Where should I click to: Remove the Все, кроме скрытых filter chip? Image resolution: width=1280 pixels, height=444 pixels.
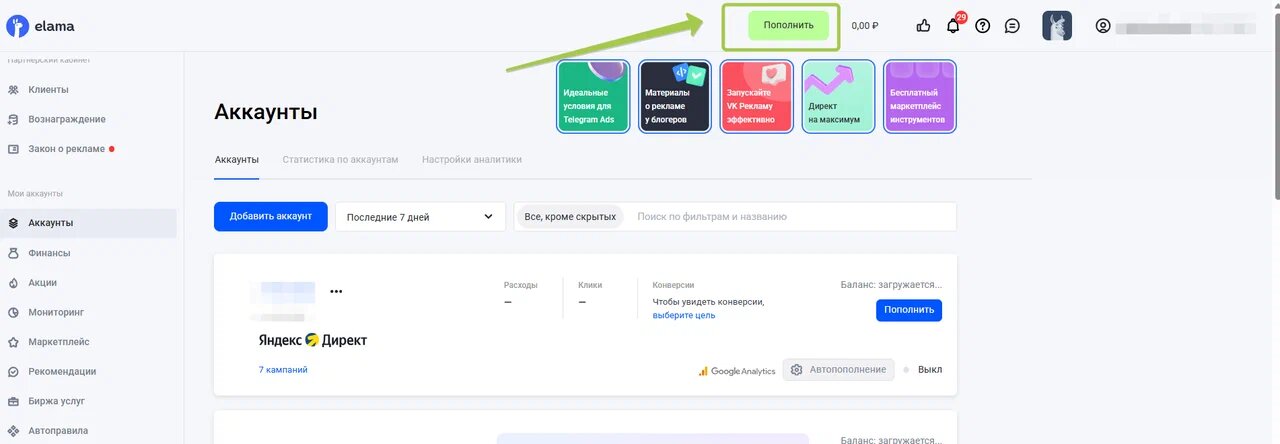click(x=570, y=217)
